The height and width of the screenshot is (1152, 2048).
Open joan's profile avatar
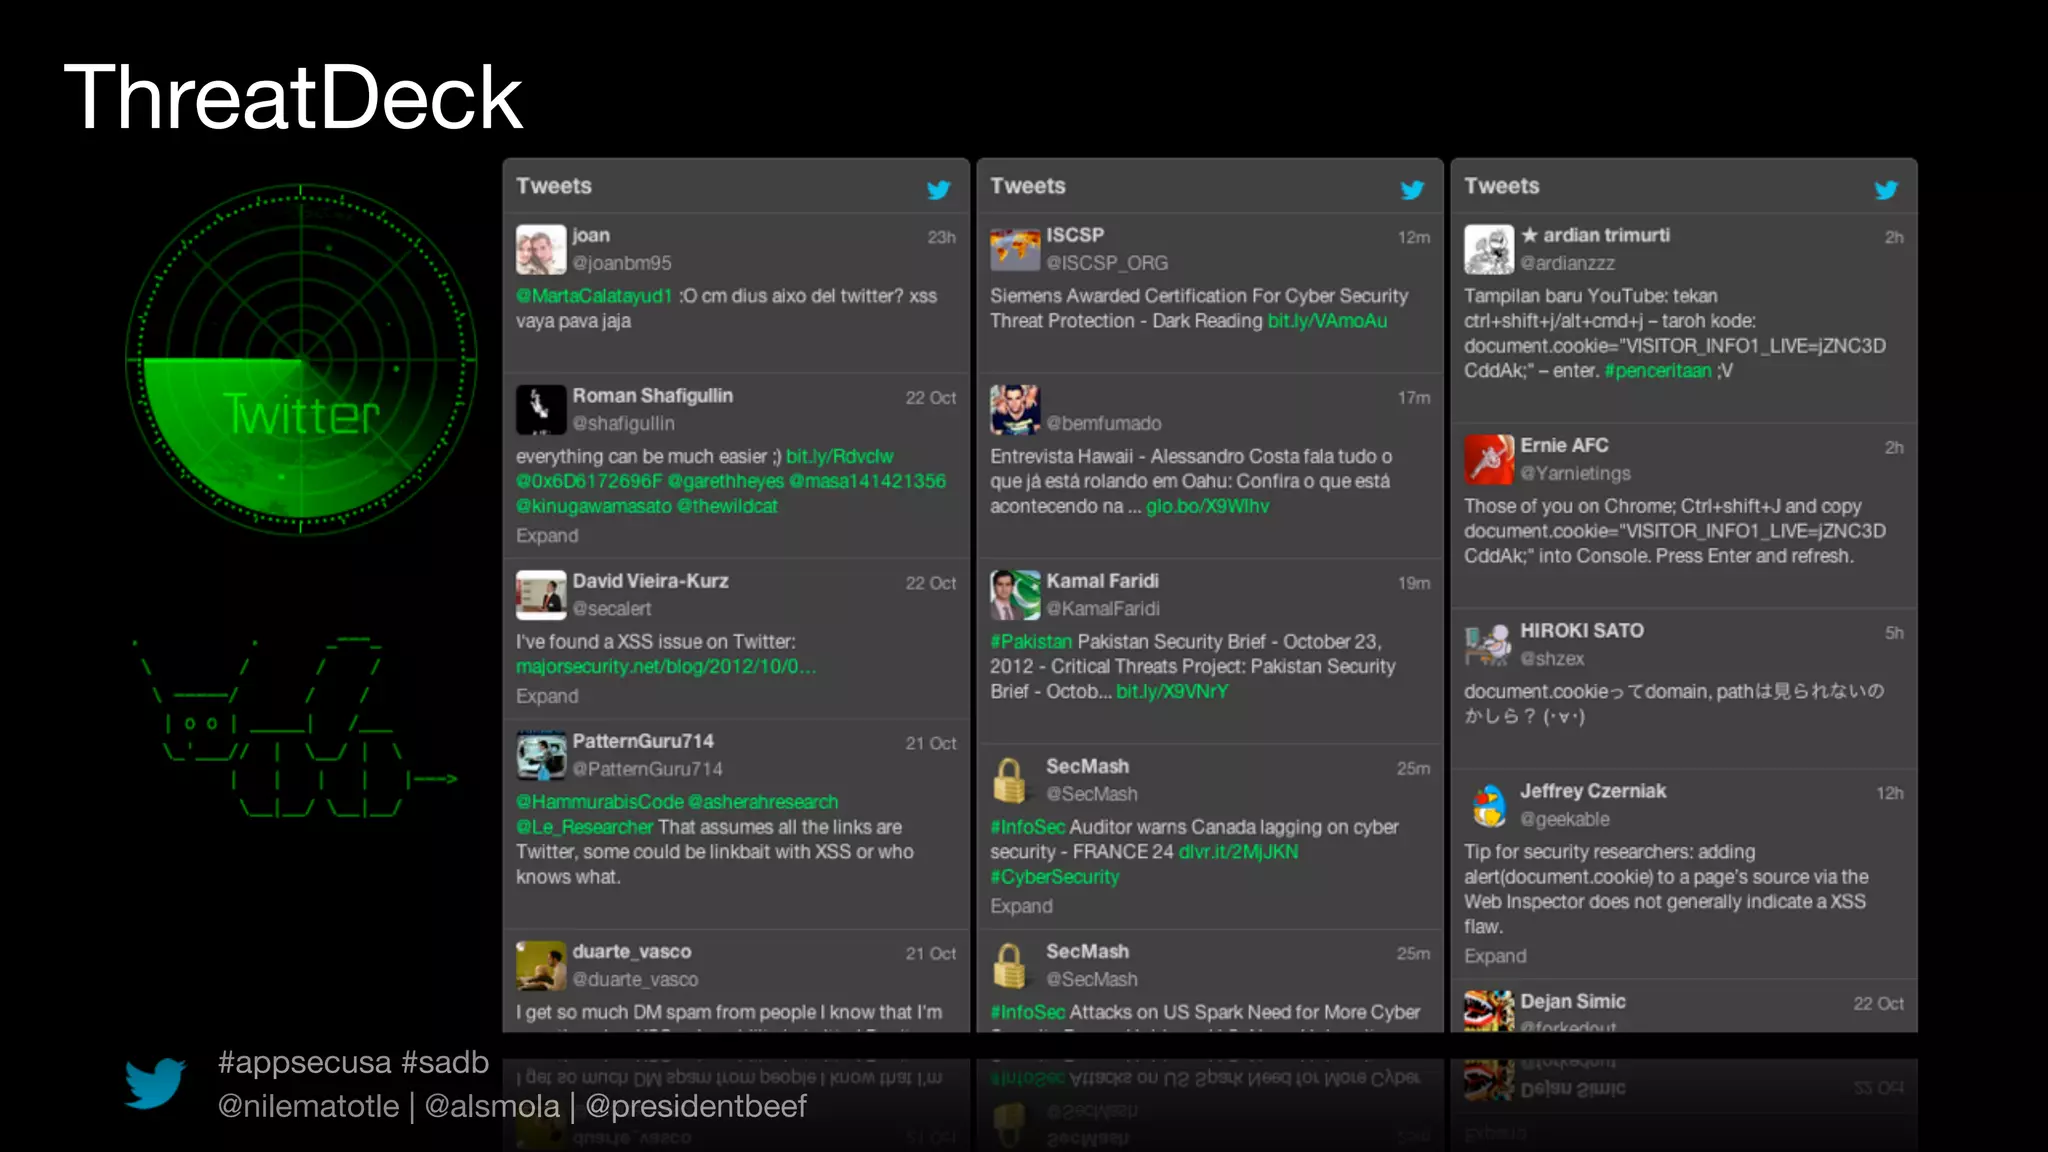(x=541, y=249)
